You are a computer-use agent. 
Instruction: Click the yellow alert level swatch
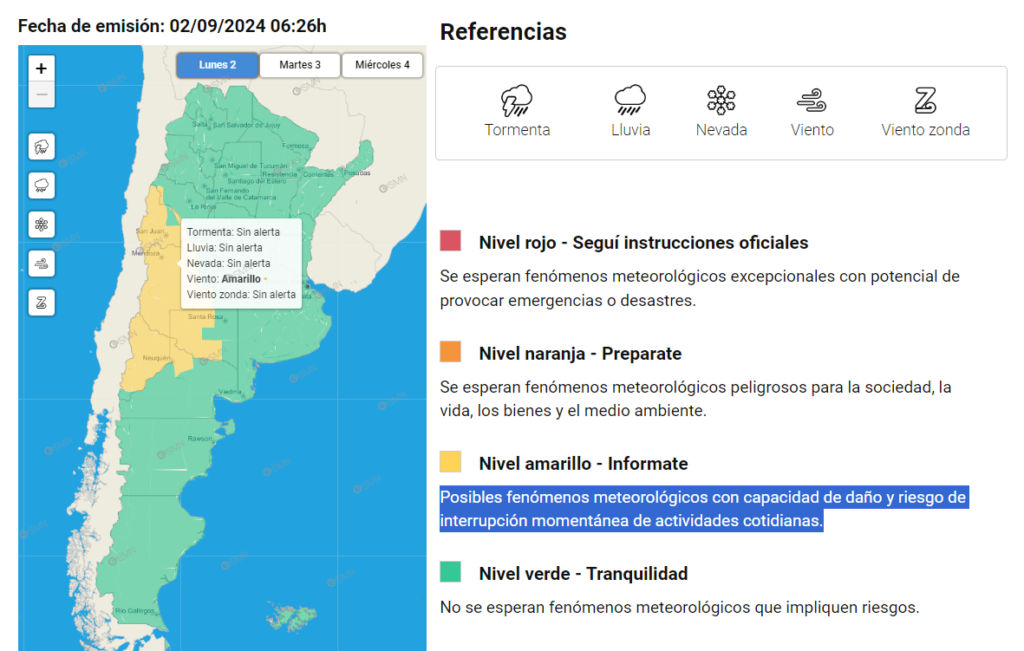(451, 462)
